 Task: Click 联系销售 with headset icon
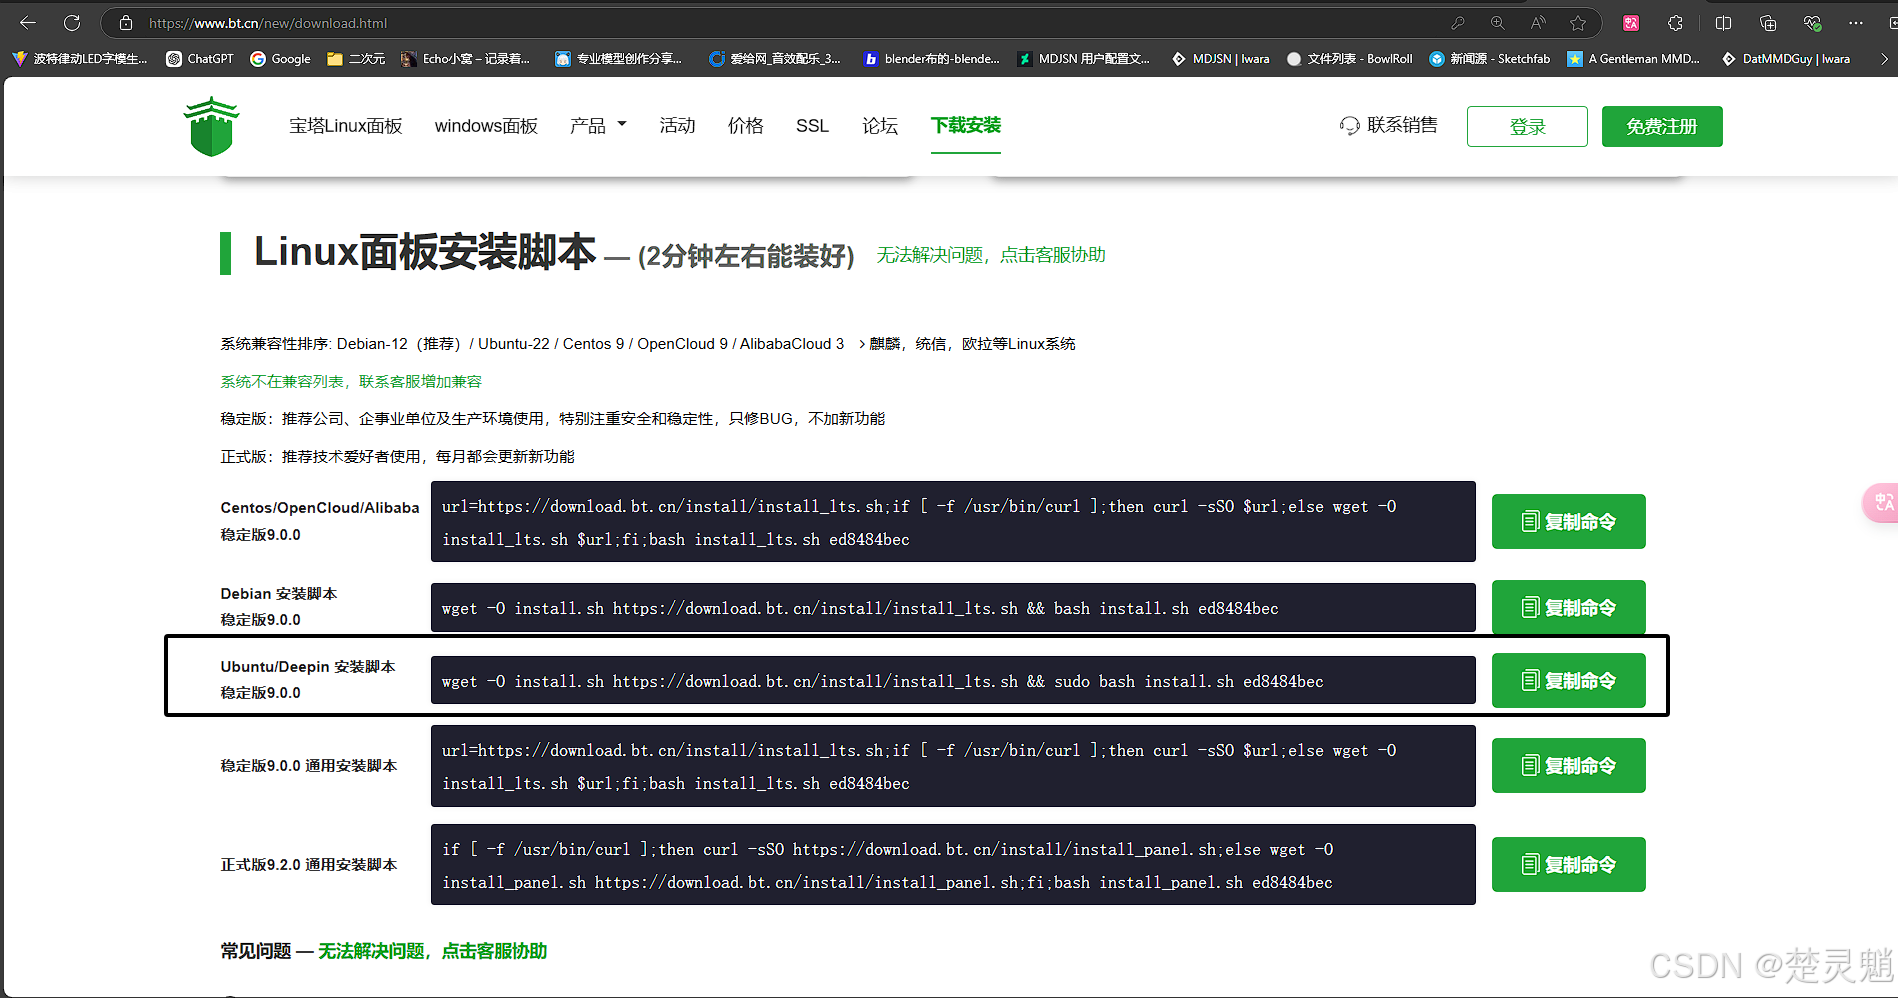(1389, 125)
